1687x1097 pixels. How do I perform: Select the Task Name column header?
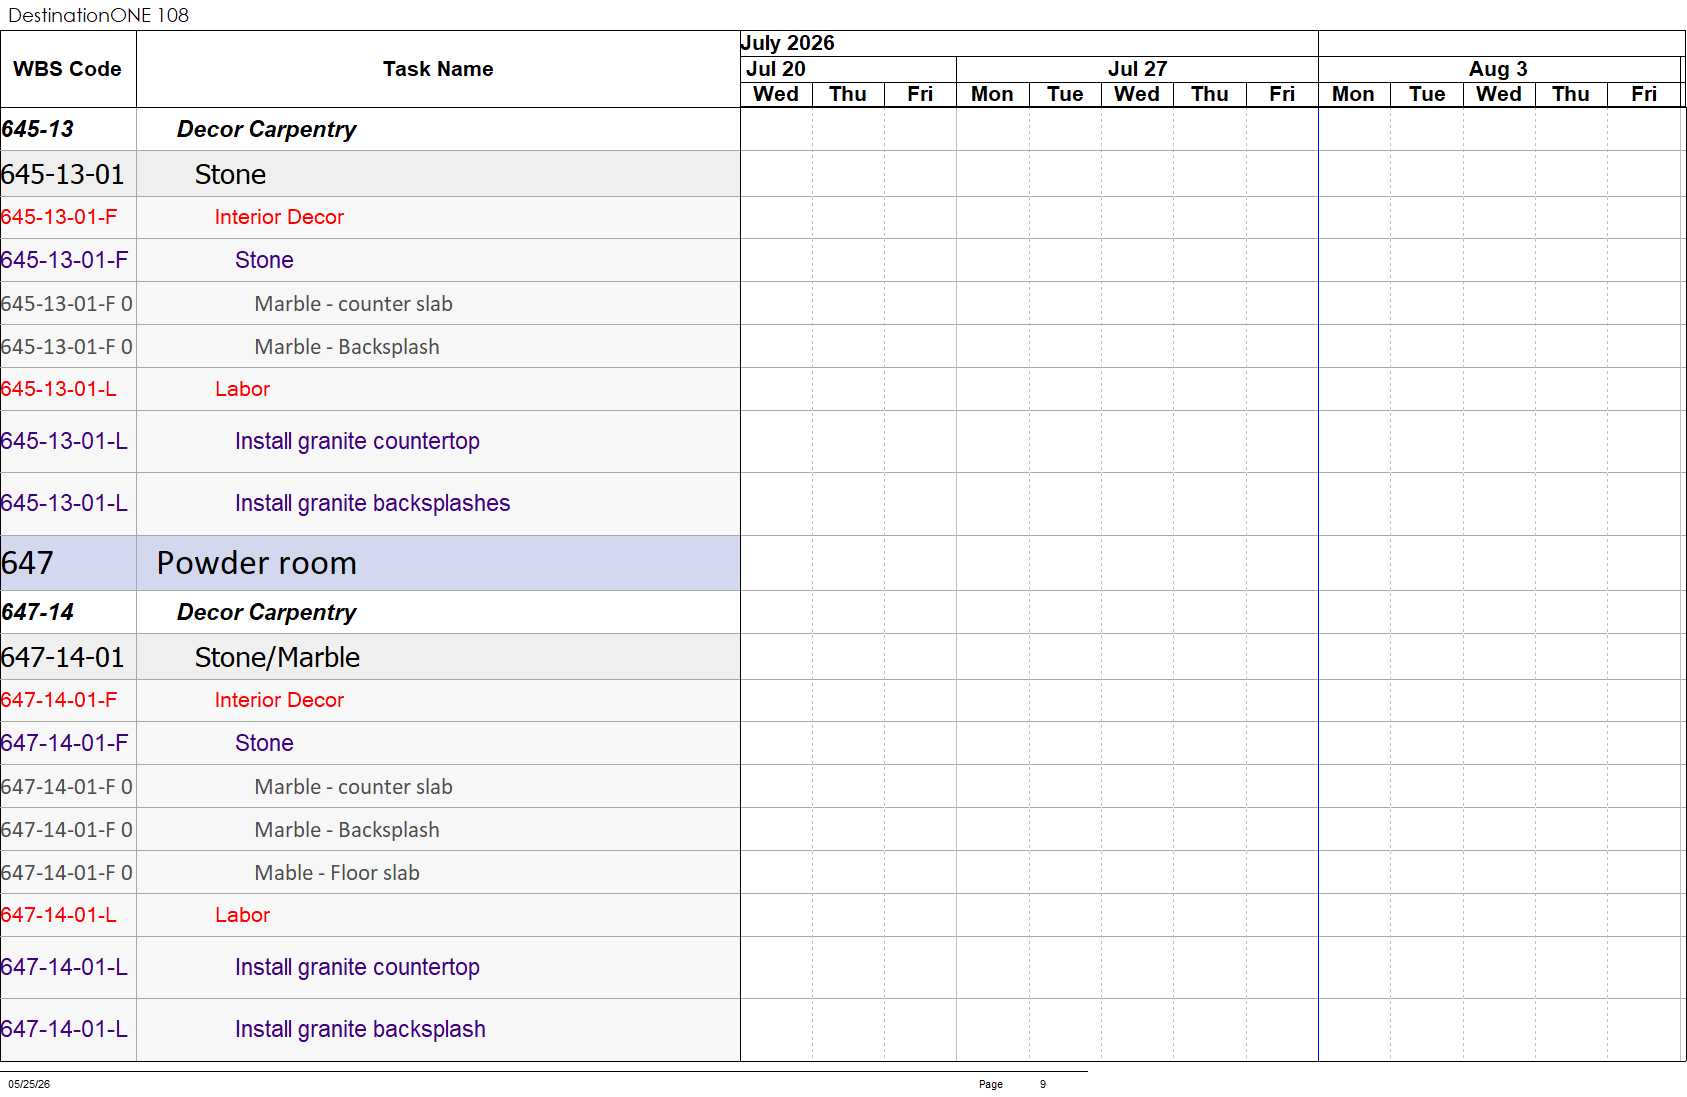coord(438,69)
